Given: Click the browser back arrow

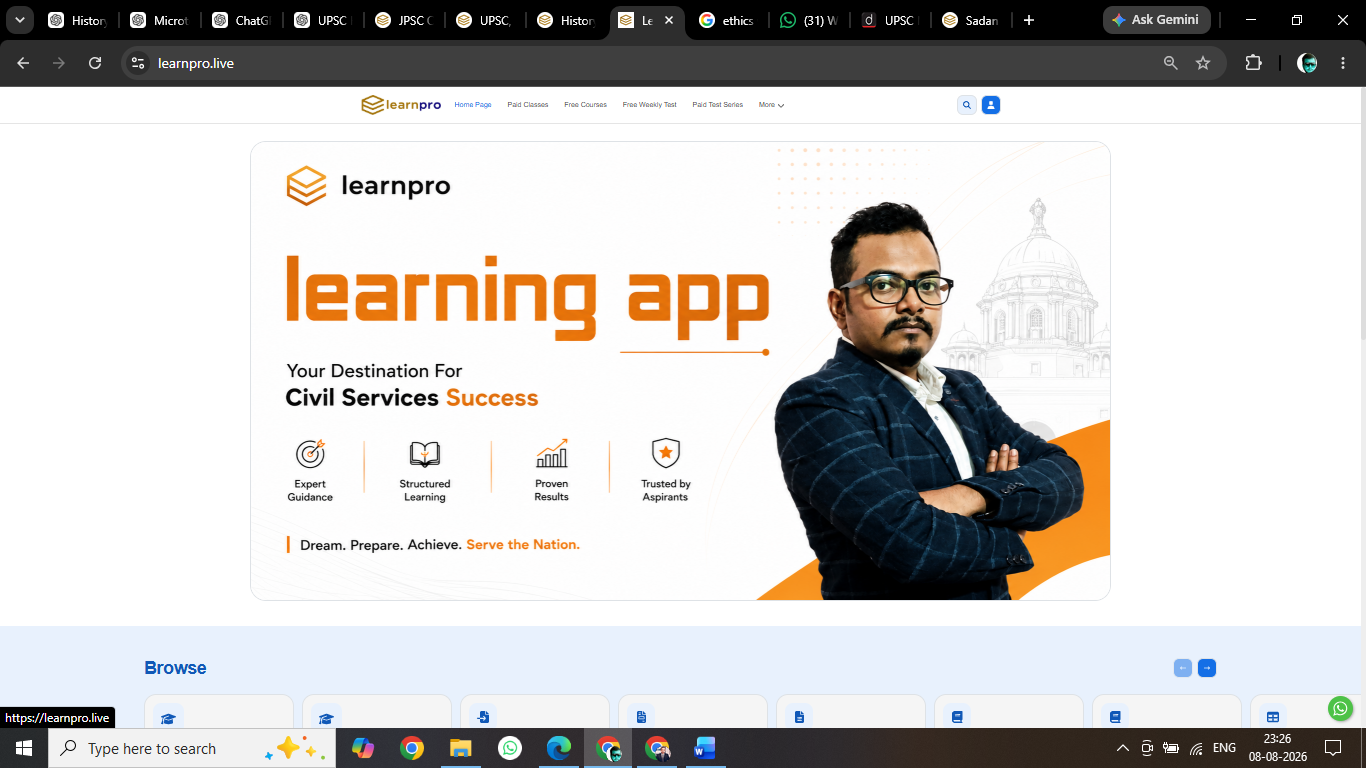Looking at the screenshot, I should pos(23,63).
